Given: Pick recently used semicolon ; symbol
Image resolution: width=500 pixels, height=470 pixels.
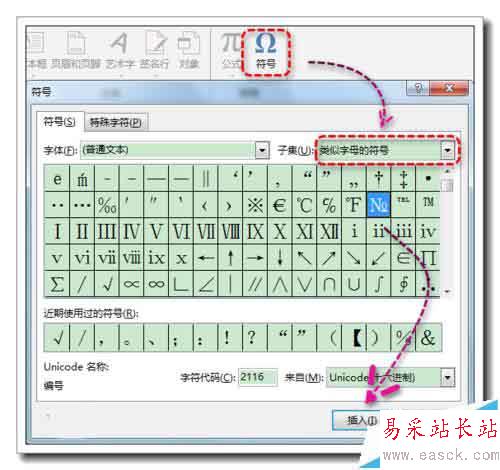Looking at the screenshot, I should tap(181, 338).
